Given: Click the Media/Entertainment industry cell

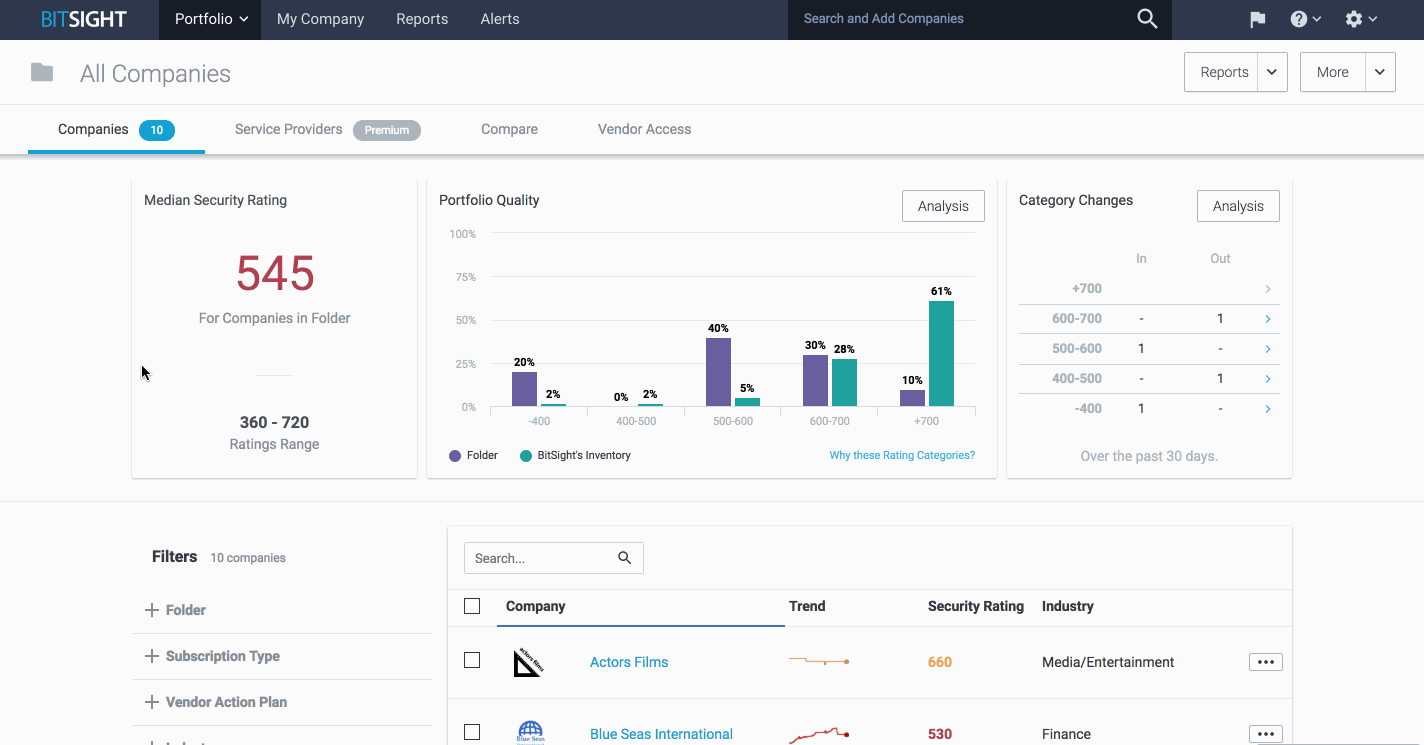Looking at the screenshot, I should click(1108, 662).
